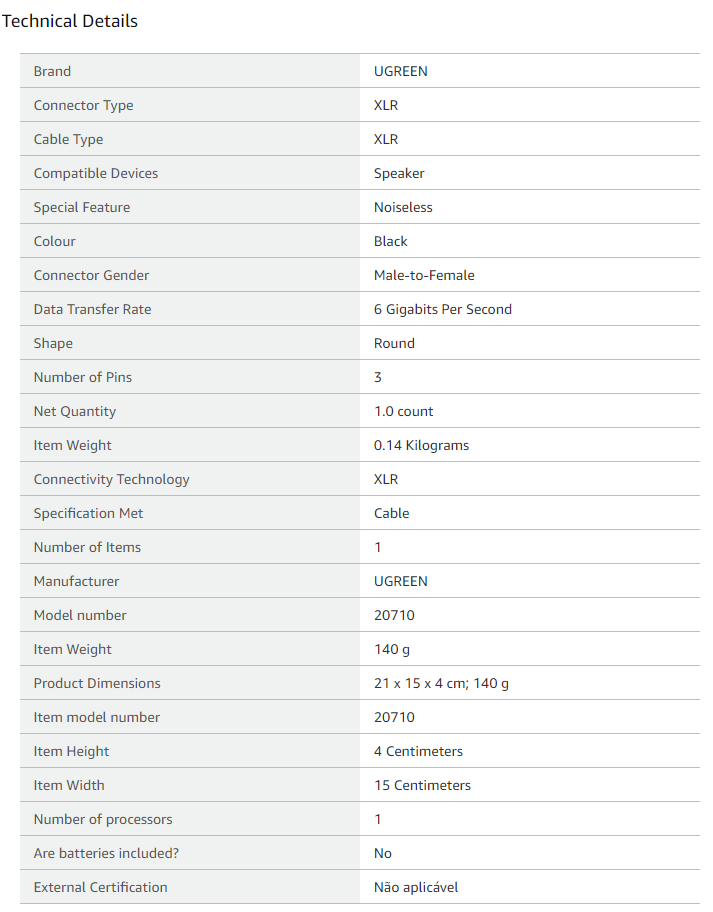Select the Noiseless special feature value
The width and height of the screenshot is (713, 912).
coord(403,207)
